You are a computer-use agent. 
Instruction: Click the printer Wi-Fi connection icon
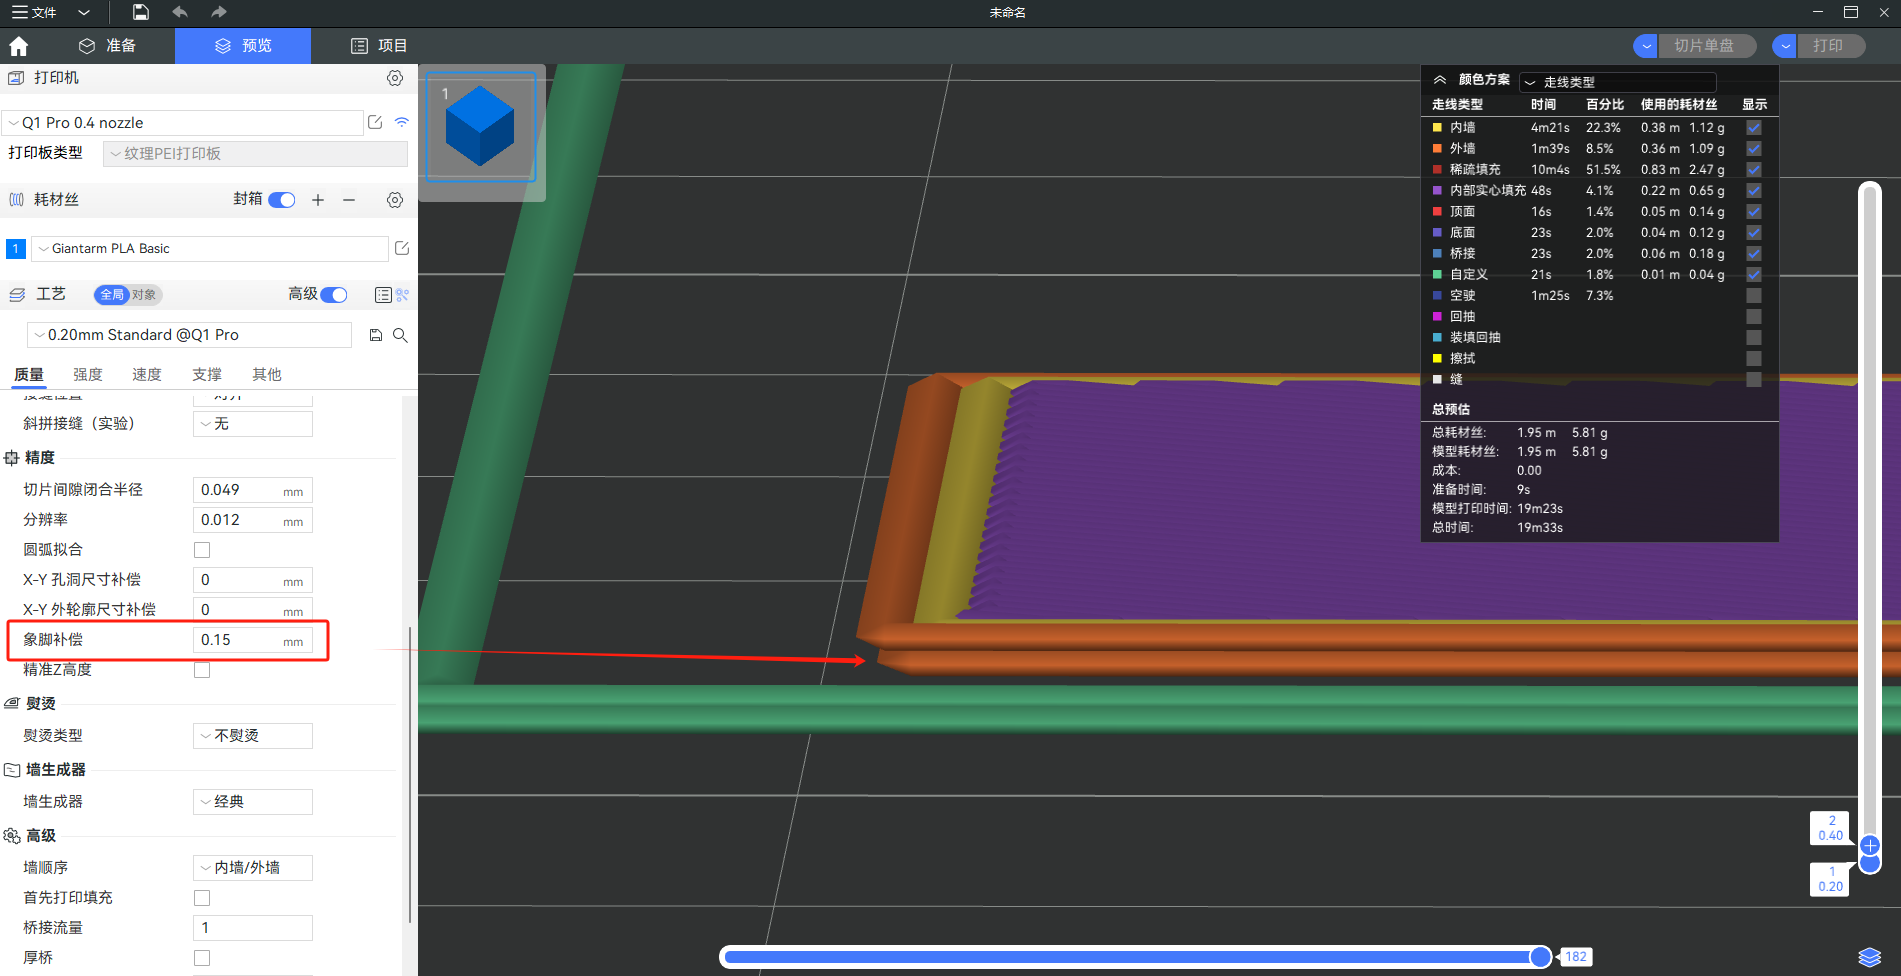pyautogui.click(x=402, y=122)
